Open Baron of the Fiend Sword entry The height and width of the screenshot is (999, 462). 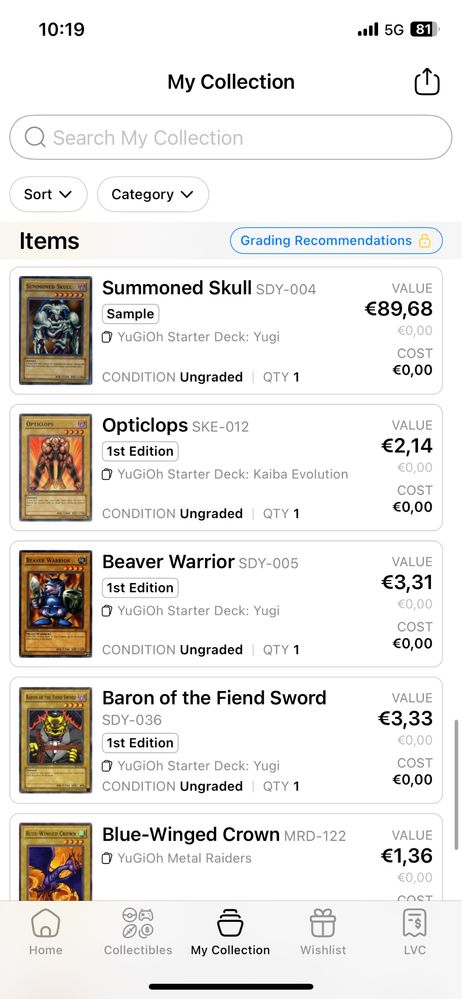click(x=226, y=740)
